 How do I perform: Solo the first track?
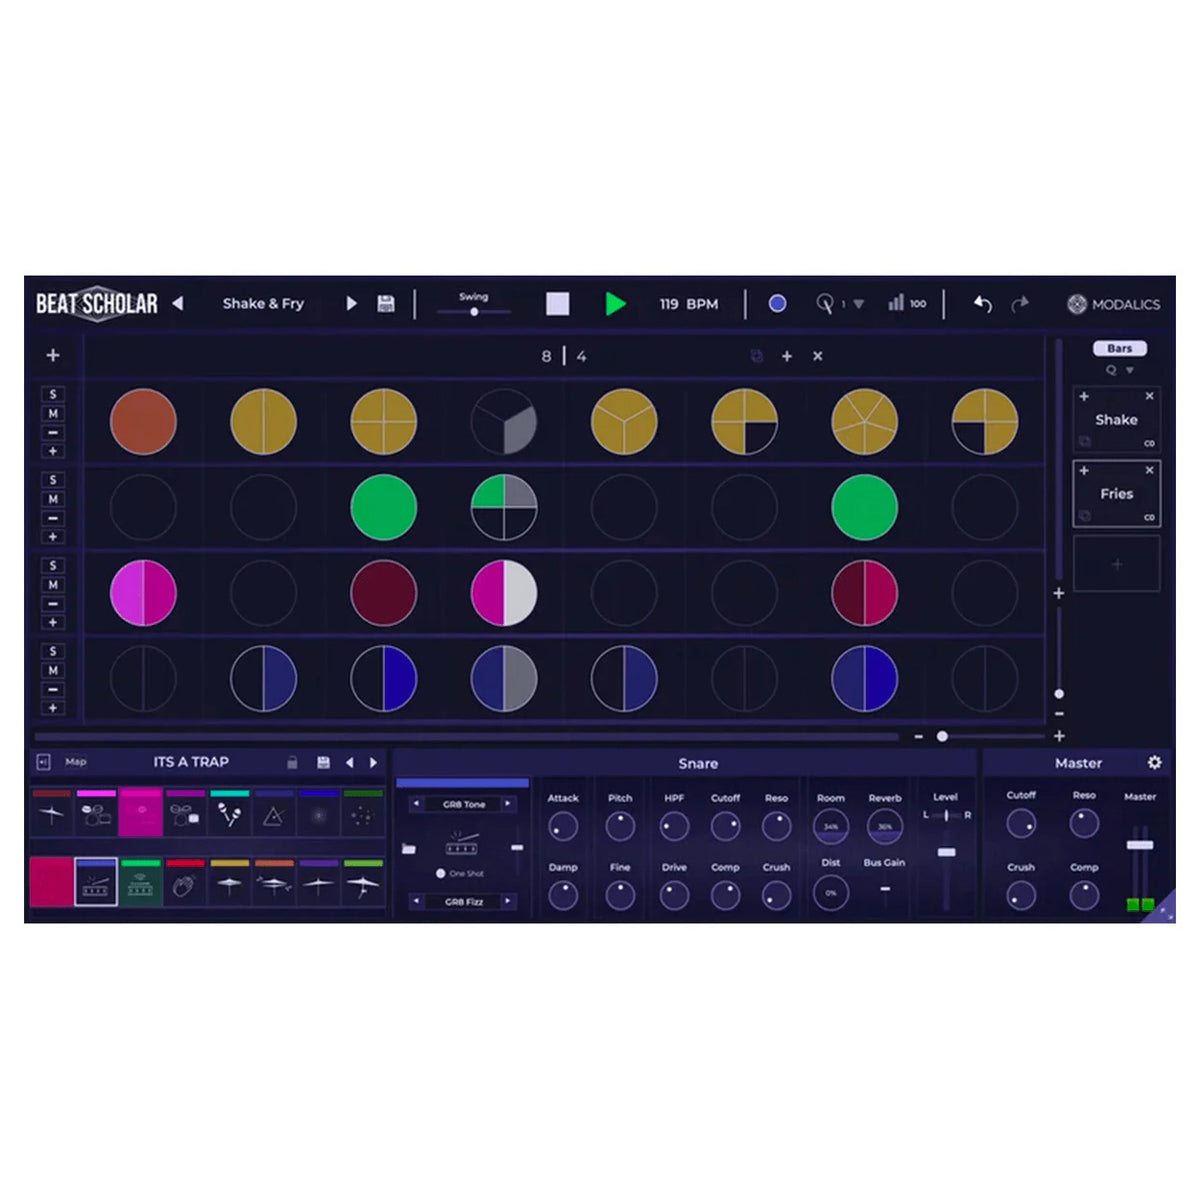[x=53, y=394]
